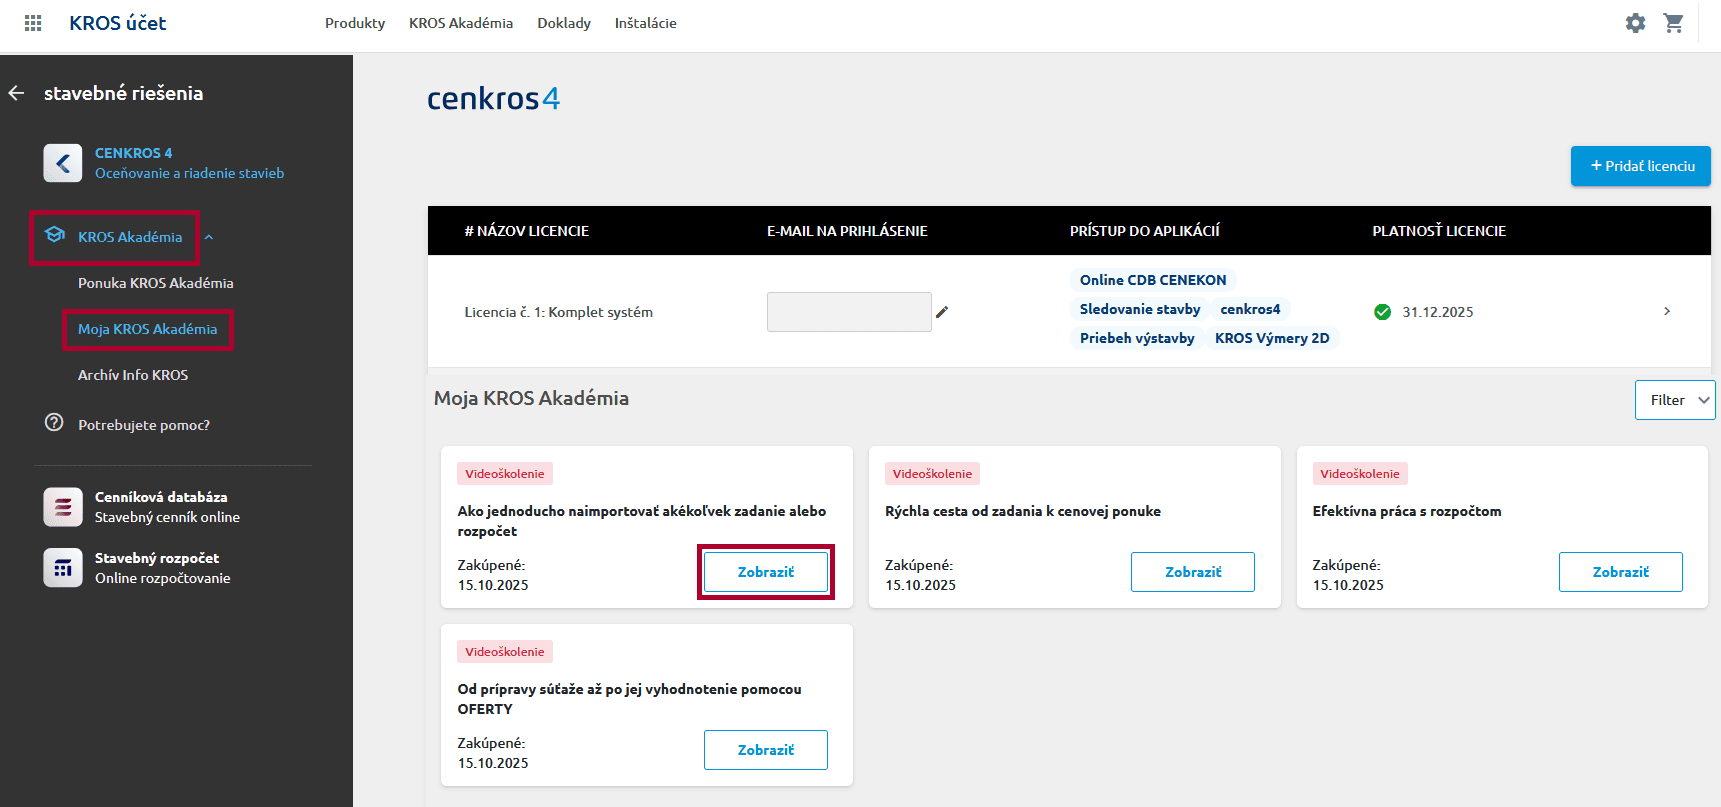
Task: Open the shopping cart icon
Action: tap(1673, 23)
